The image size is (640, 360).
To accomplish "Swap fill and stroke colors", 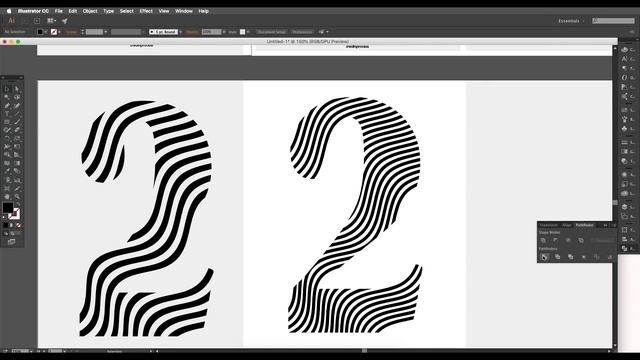I will pyautogui.click(x=17, y=203).
